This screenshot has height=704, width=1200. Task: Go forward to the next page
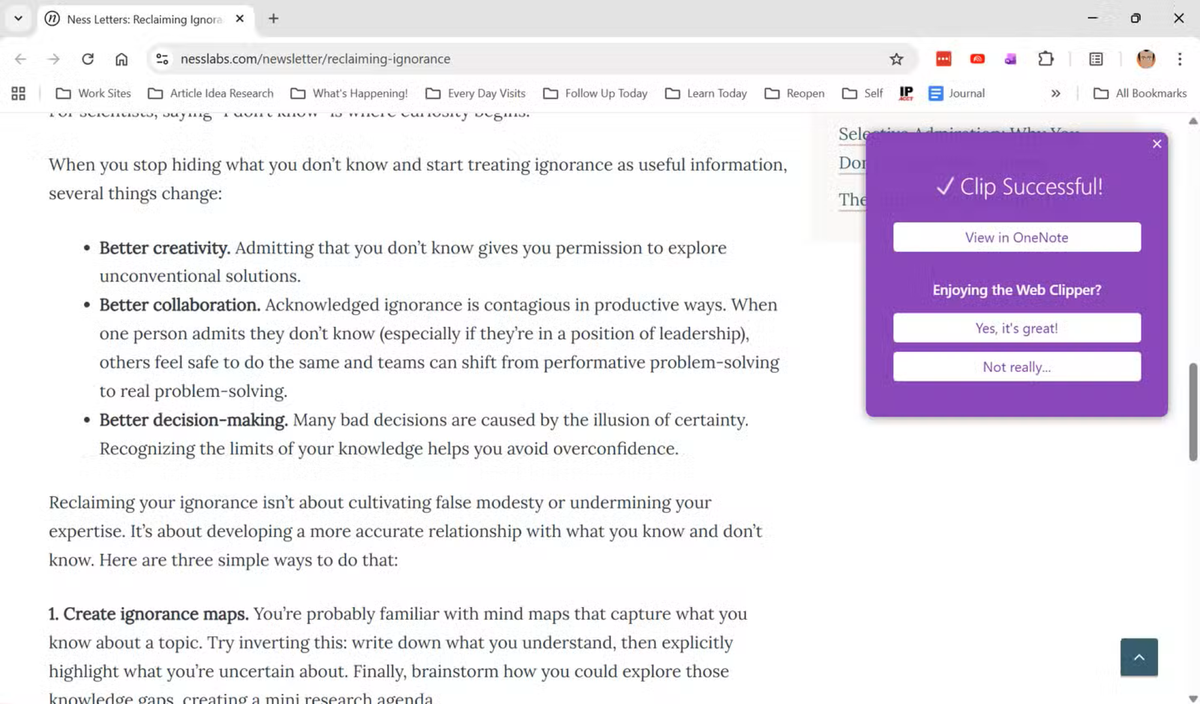click(x=54, y=59)
